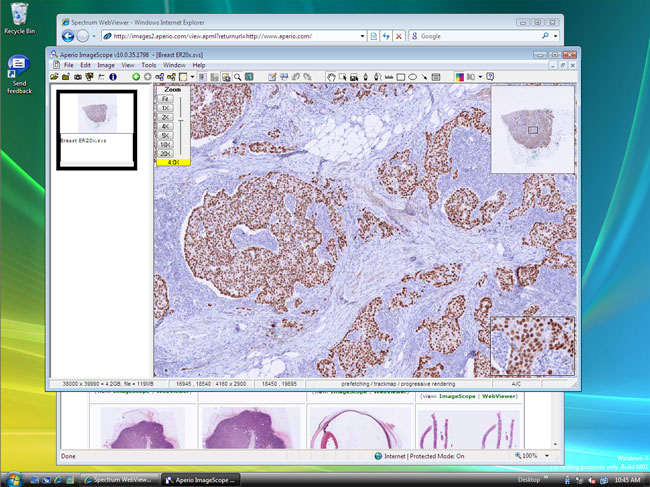The height and width of the screenshot is (487, 650).
Task: Set zoom to 2X
Action: coord(165,117)
